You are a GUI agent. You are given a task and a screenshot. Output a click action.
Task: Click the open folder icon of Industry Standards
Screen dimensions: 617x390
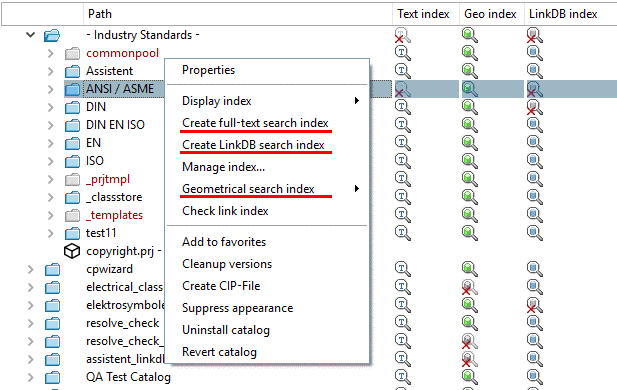point(52,35)
